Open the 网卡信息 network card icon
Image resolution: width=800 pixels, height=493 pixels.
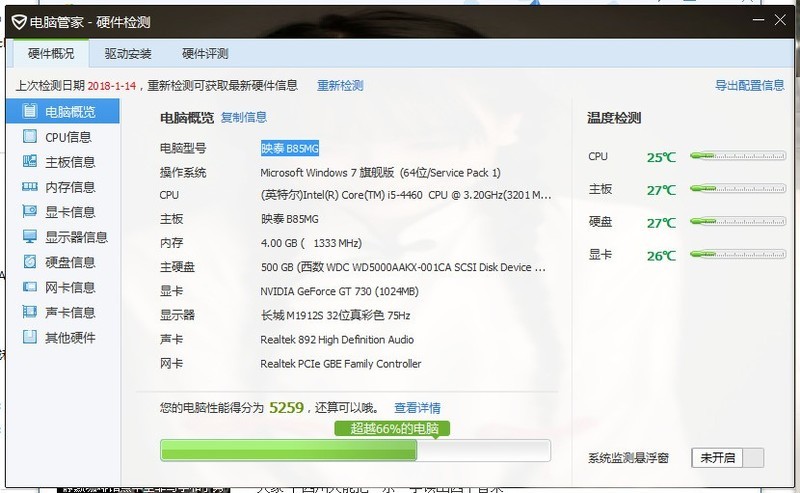point(30,287)
